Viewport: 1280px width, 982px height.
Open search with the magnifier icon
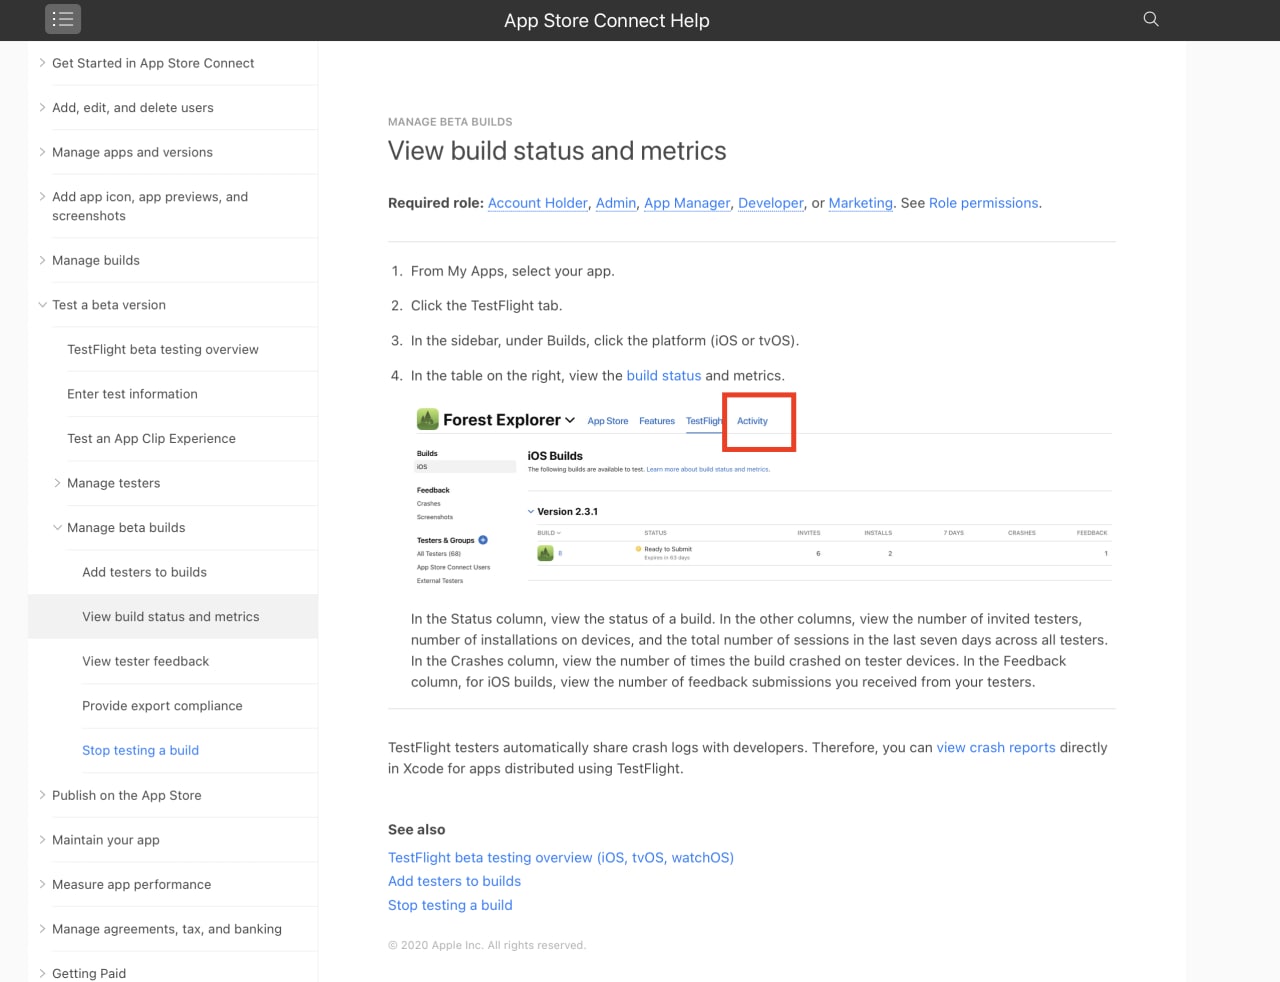(1151, 19)
